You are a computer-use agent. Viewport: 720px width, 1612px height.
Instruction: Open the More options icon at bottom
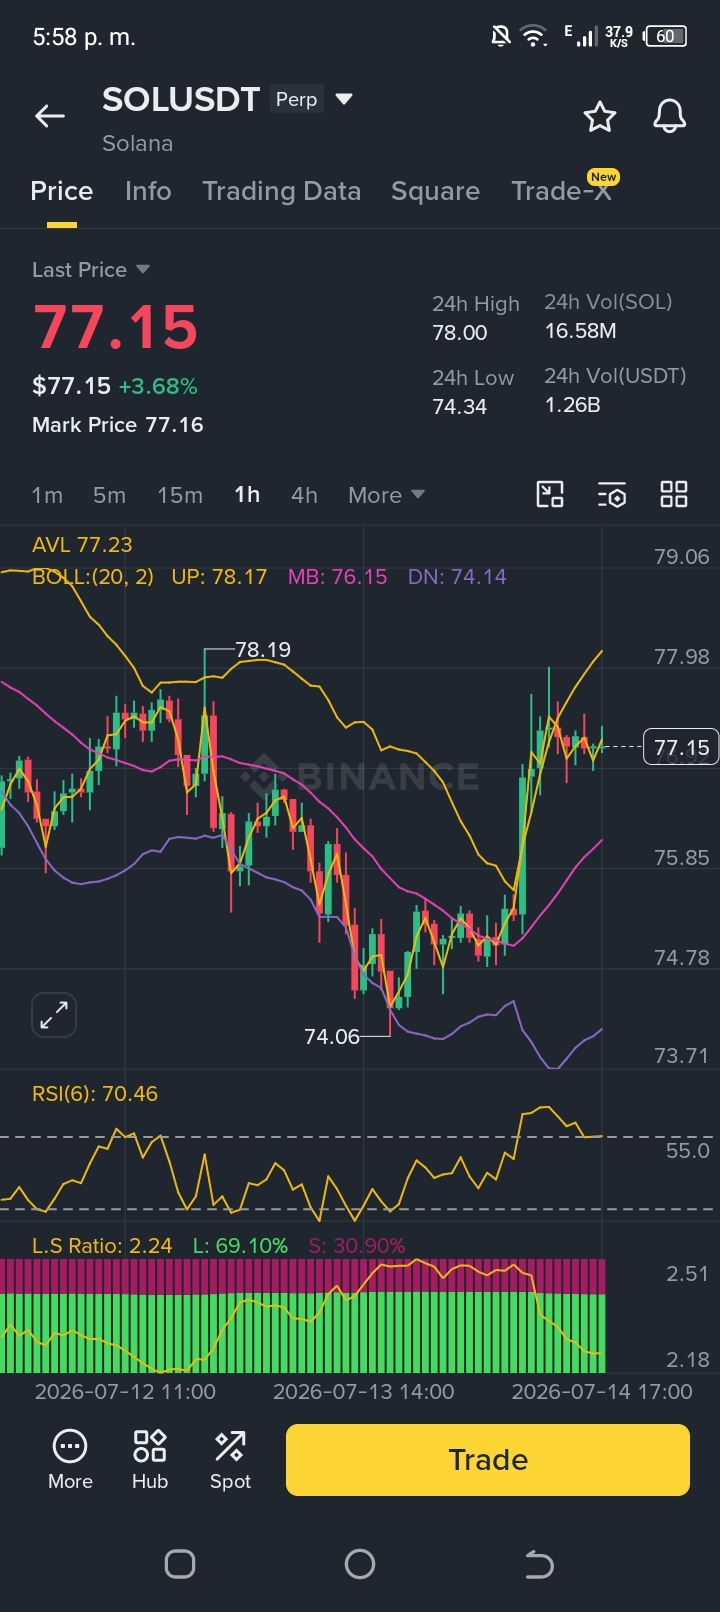click(x=70, y=1460)
